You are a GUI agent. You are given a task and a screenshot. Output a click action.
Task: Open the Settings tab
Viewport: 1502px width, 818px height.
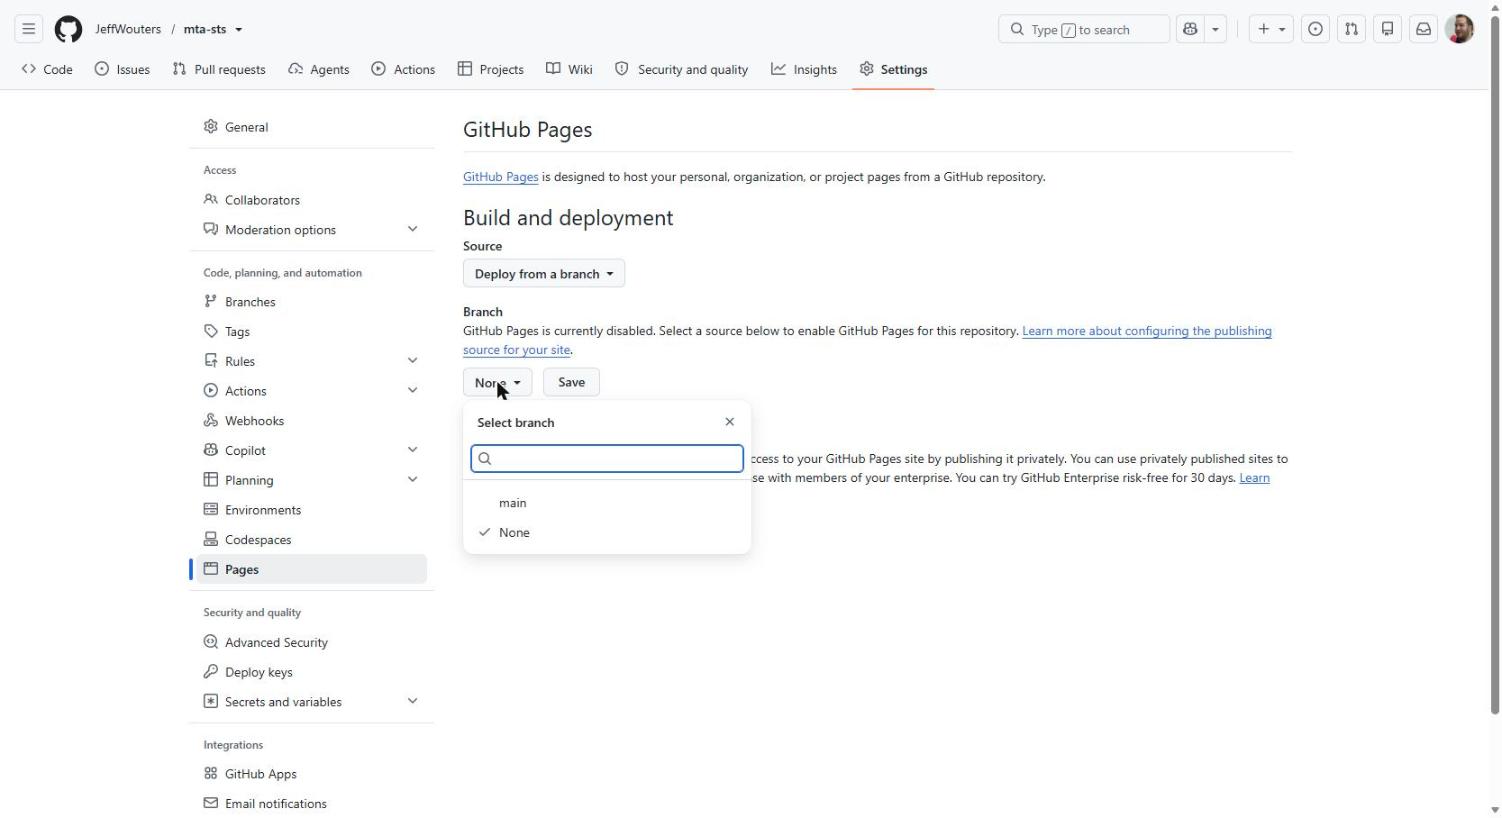(x=893, y=69)
